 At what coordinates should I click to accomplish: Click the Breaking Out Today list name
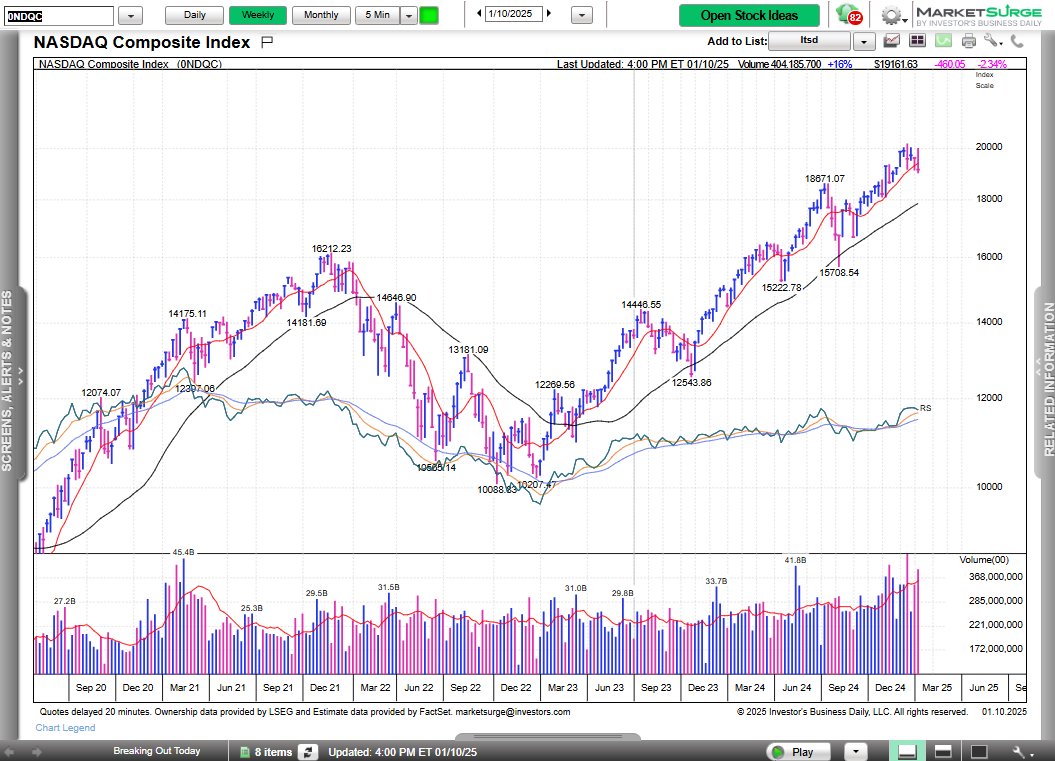pyautogui.click(x=157, y=751)
